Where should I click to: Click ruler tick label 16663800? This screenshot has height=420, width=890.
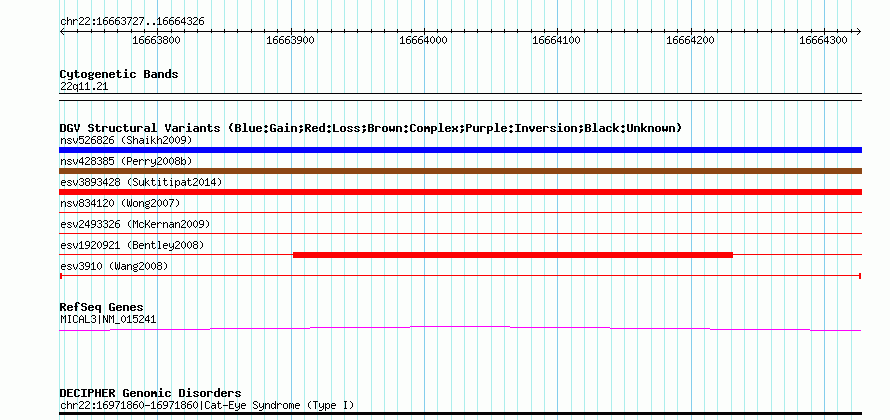pyautogui.click(x=156, y=40)
